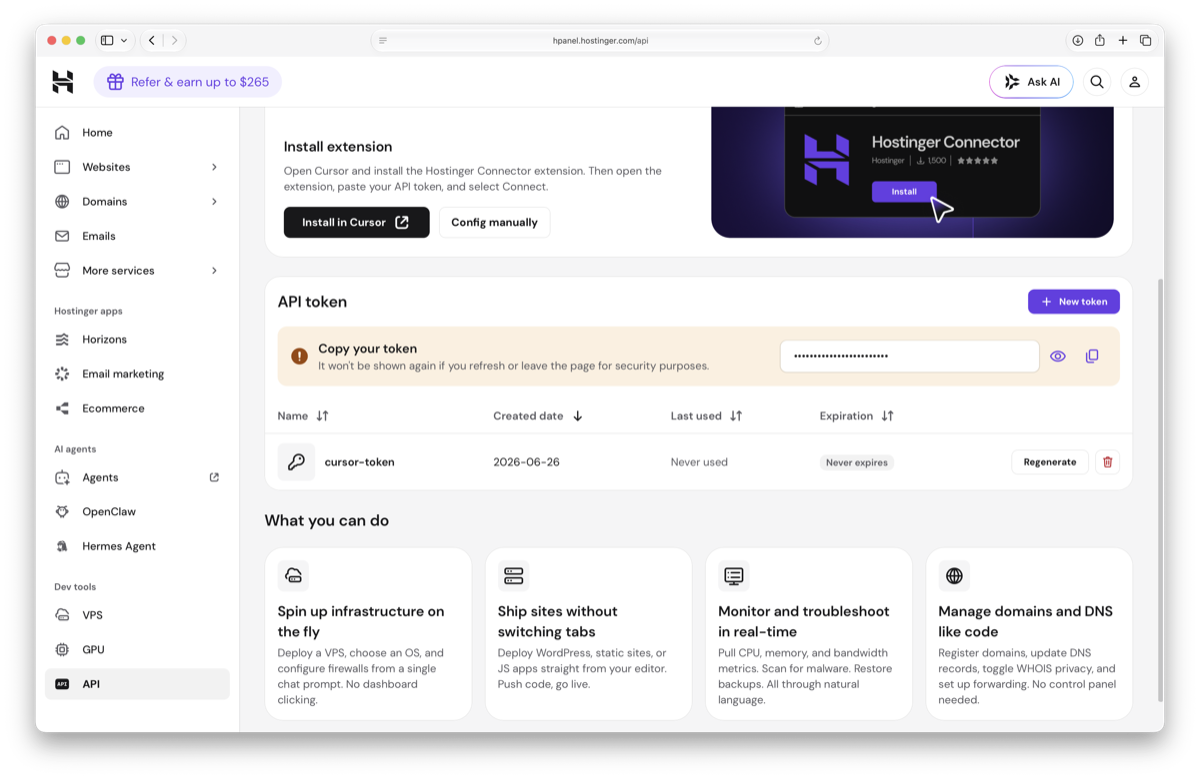1200x779 pixels.
Task: Click the Agents sidebar icon
Action: (62, 477)
